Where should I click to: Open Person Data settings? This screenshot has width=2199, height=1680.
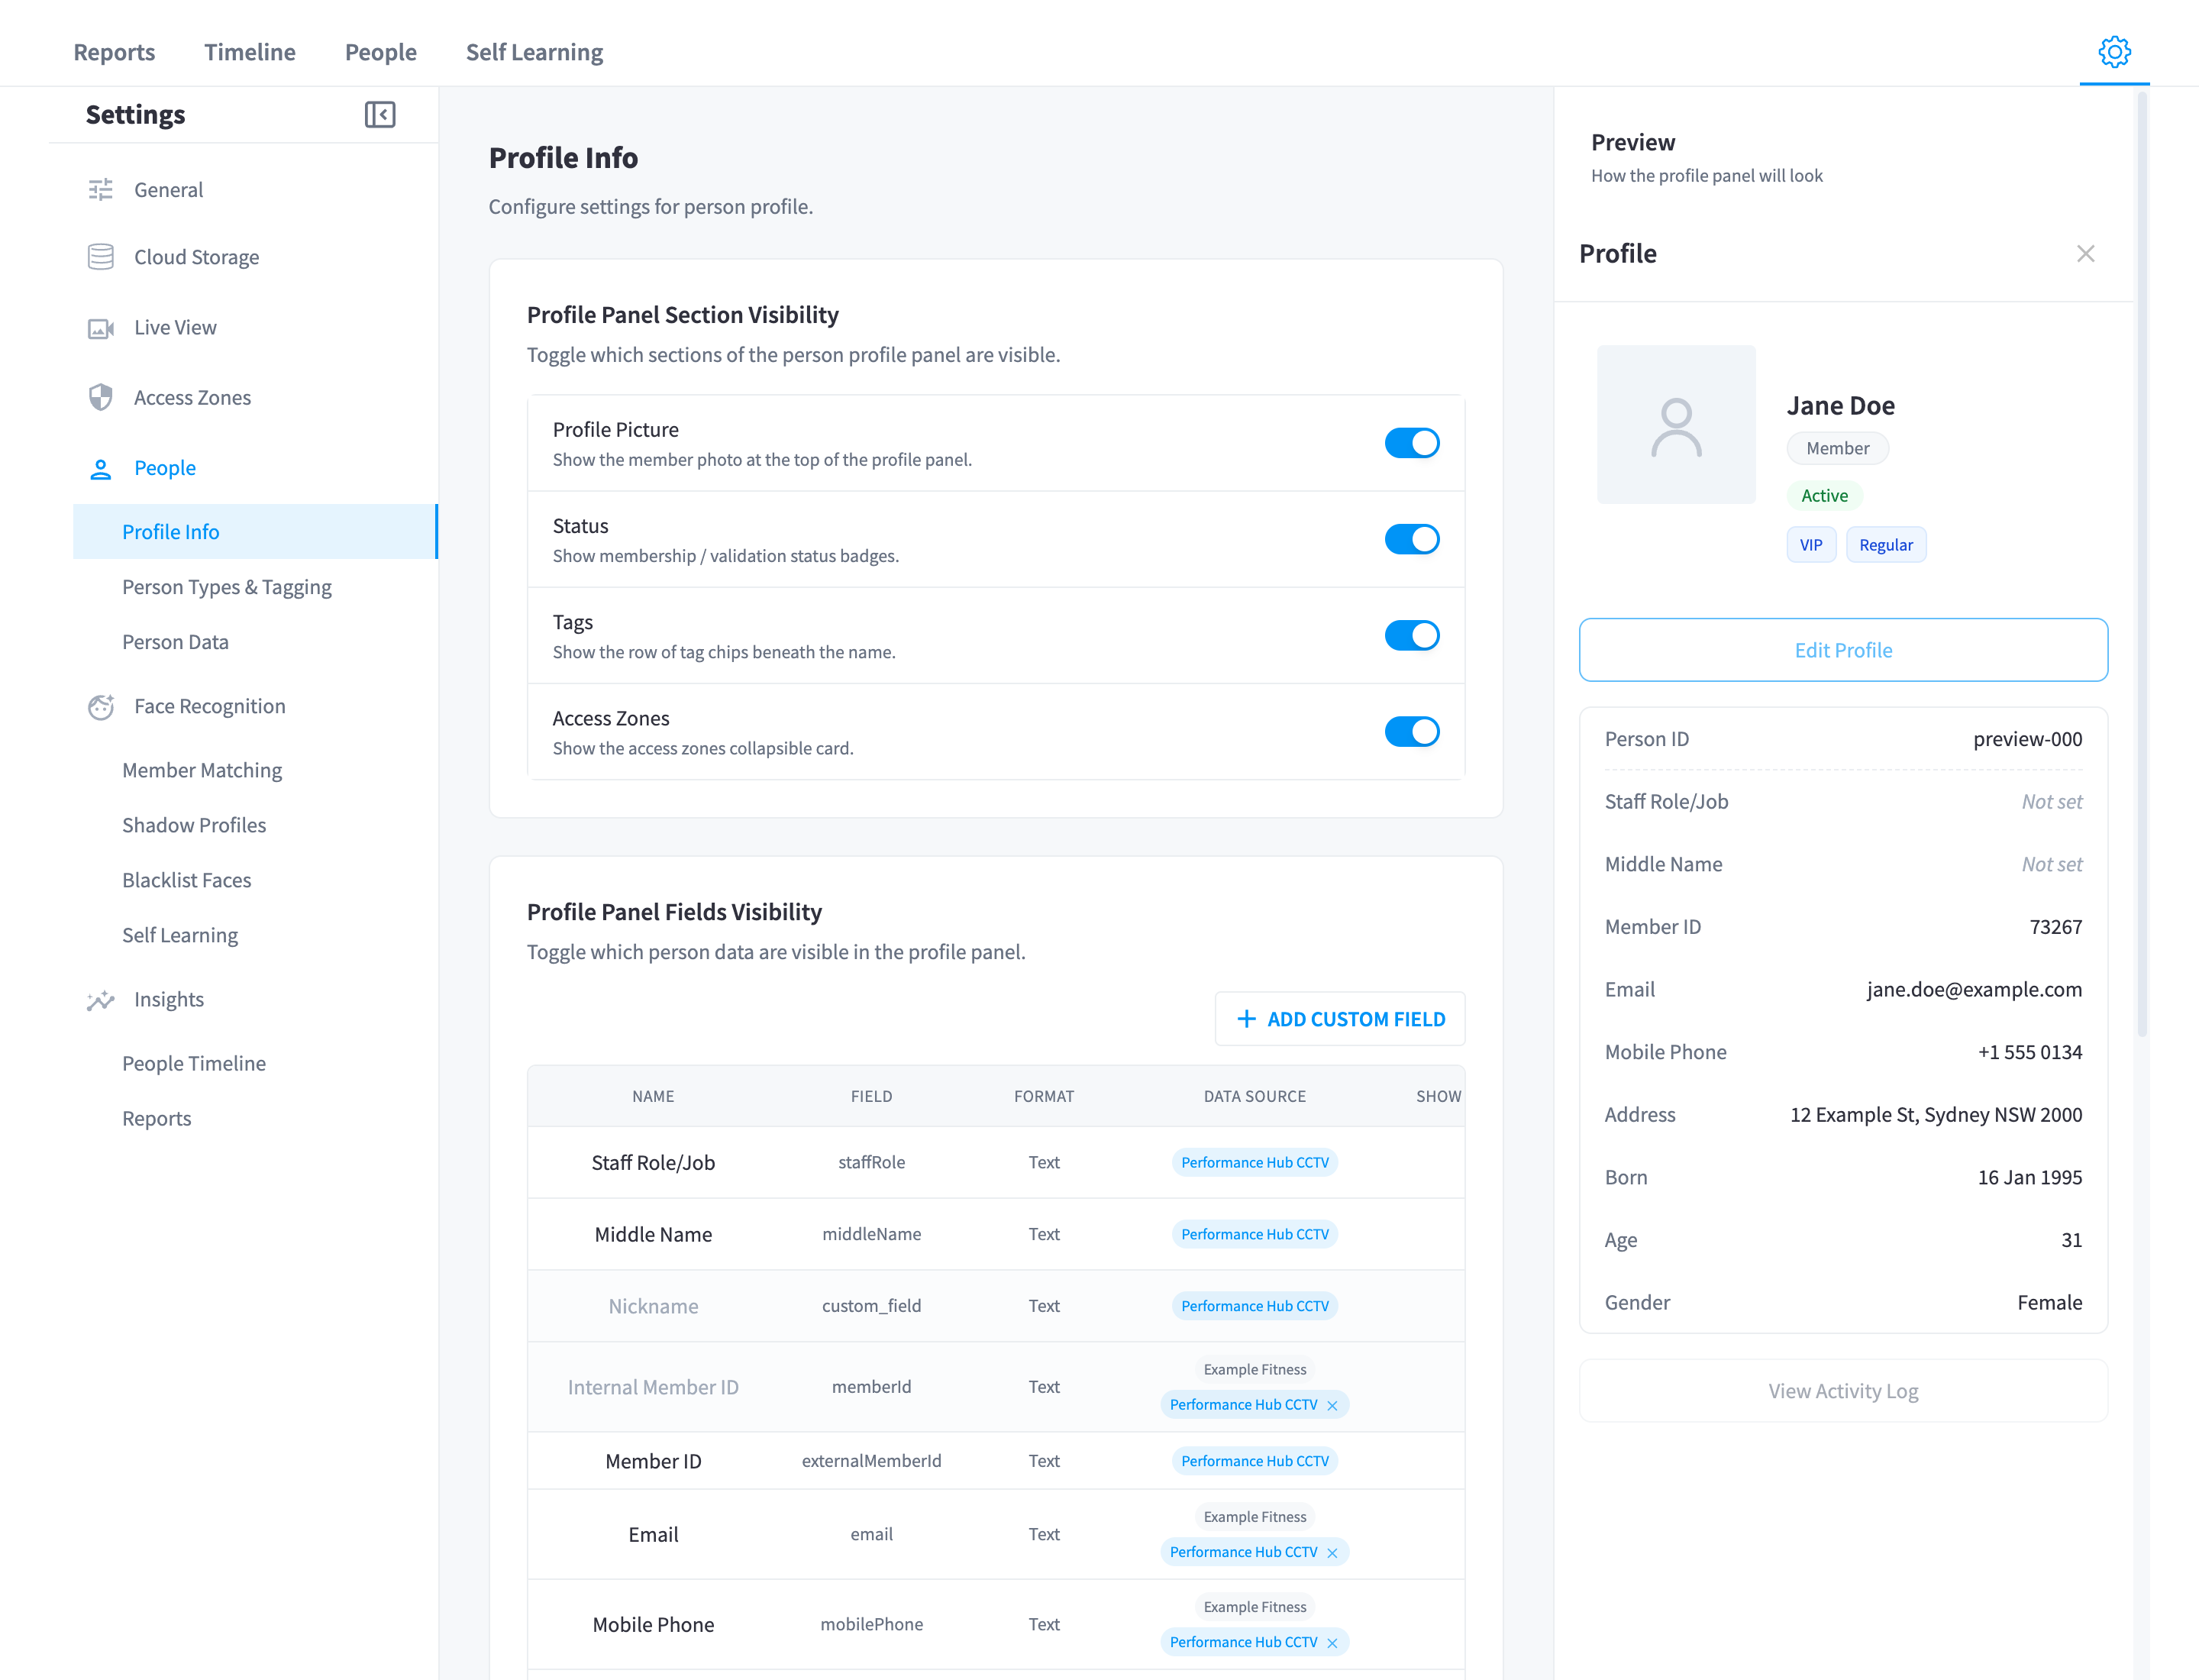click(x=175, y=642)
